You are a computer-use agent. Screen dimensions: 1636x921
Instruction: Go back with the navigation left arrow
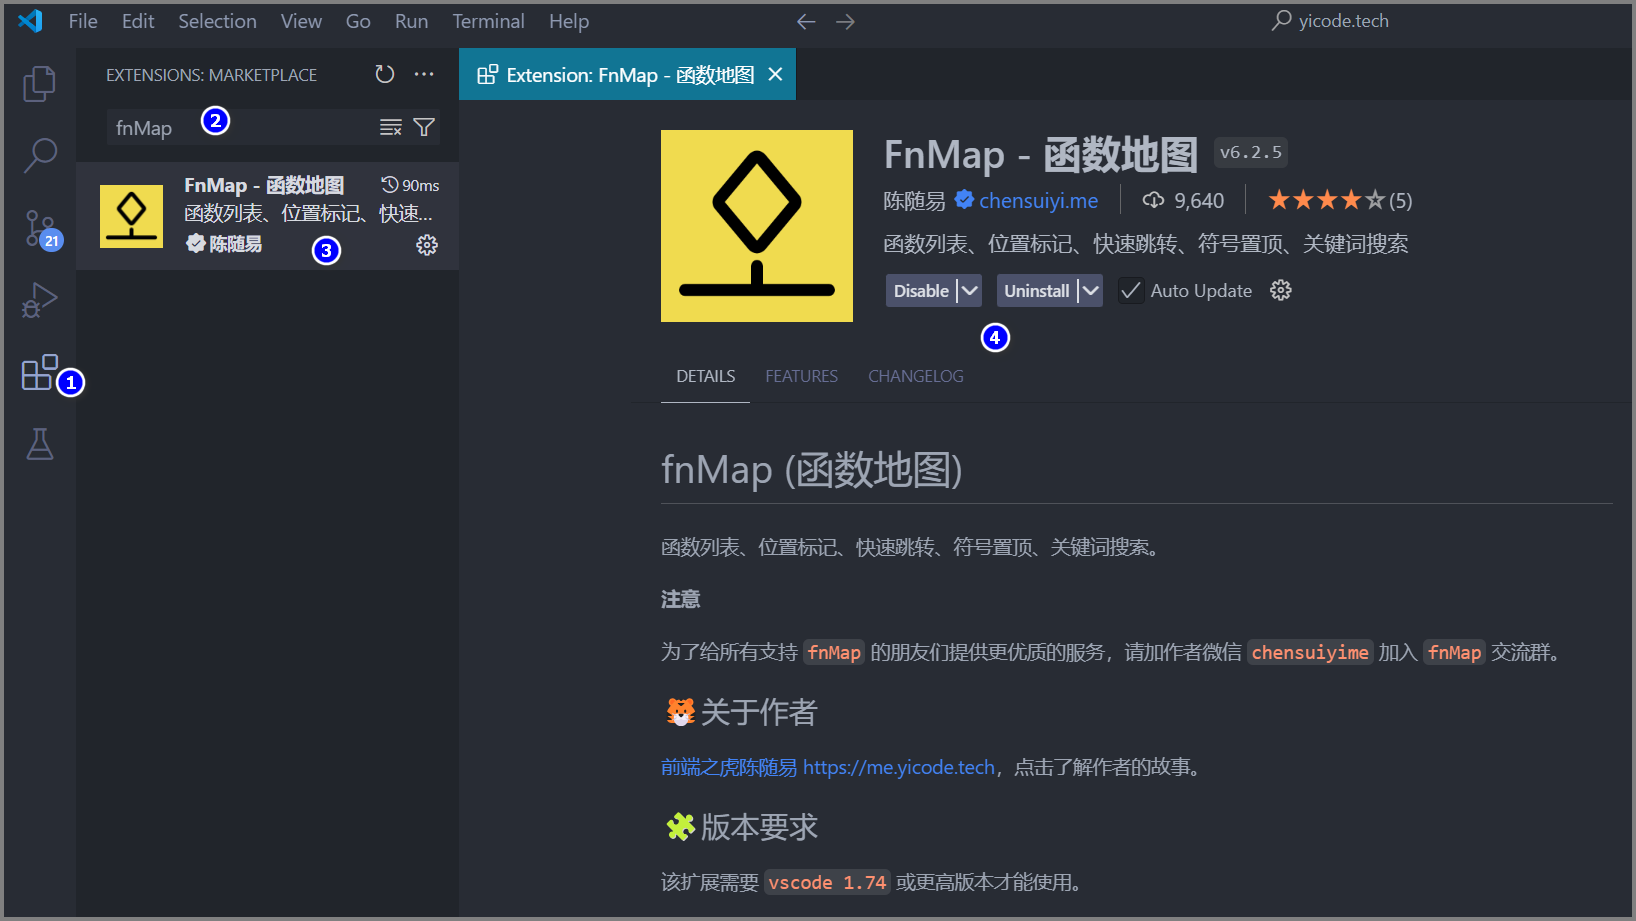pos(806,21)
